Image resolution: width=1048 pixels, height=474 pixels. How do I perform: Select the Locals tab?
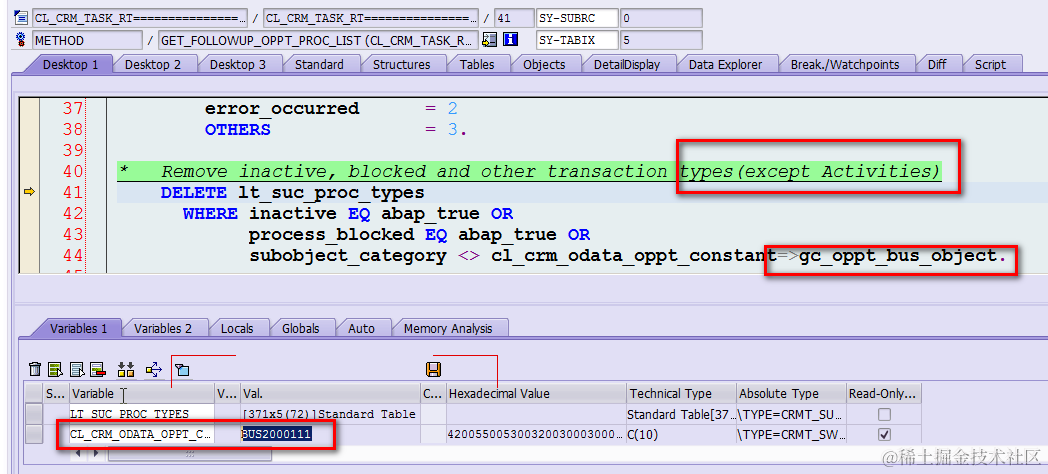[237, 328]
